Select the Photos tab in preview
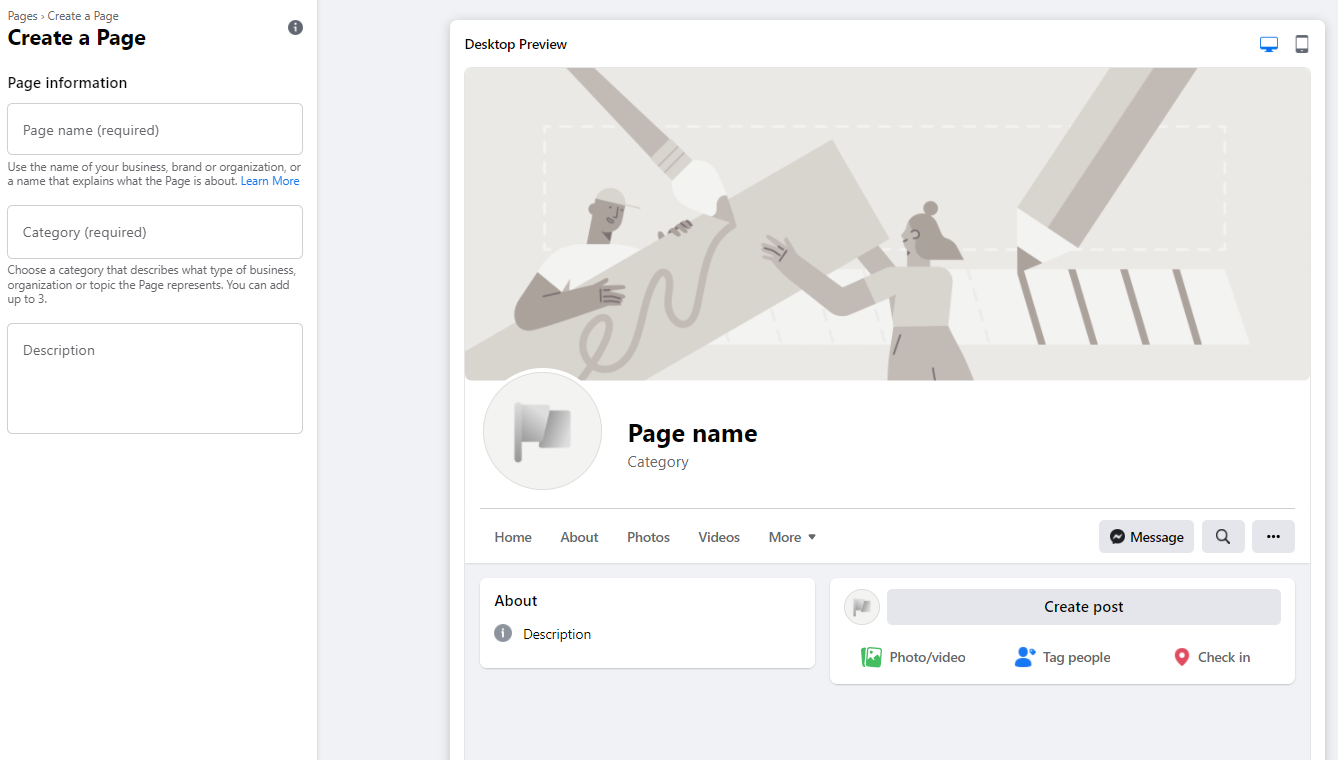Screen dimensions: 1338x760 pos(648,537)
